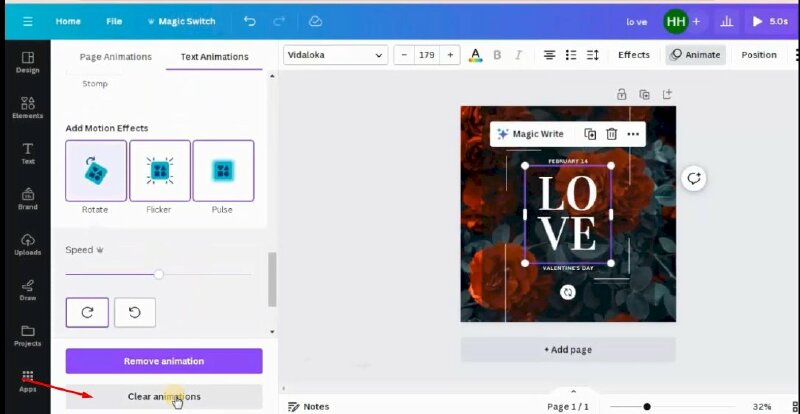Open the Apps sidebar panel
This screenshot has height=414, width=800.
click(28, 382)
